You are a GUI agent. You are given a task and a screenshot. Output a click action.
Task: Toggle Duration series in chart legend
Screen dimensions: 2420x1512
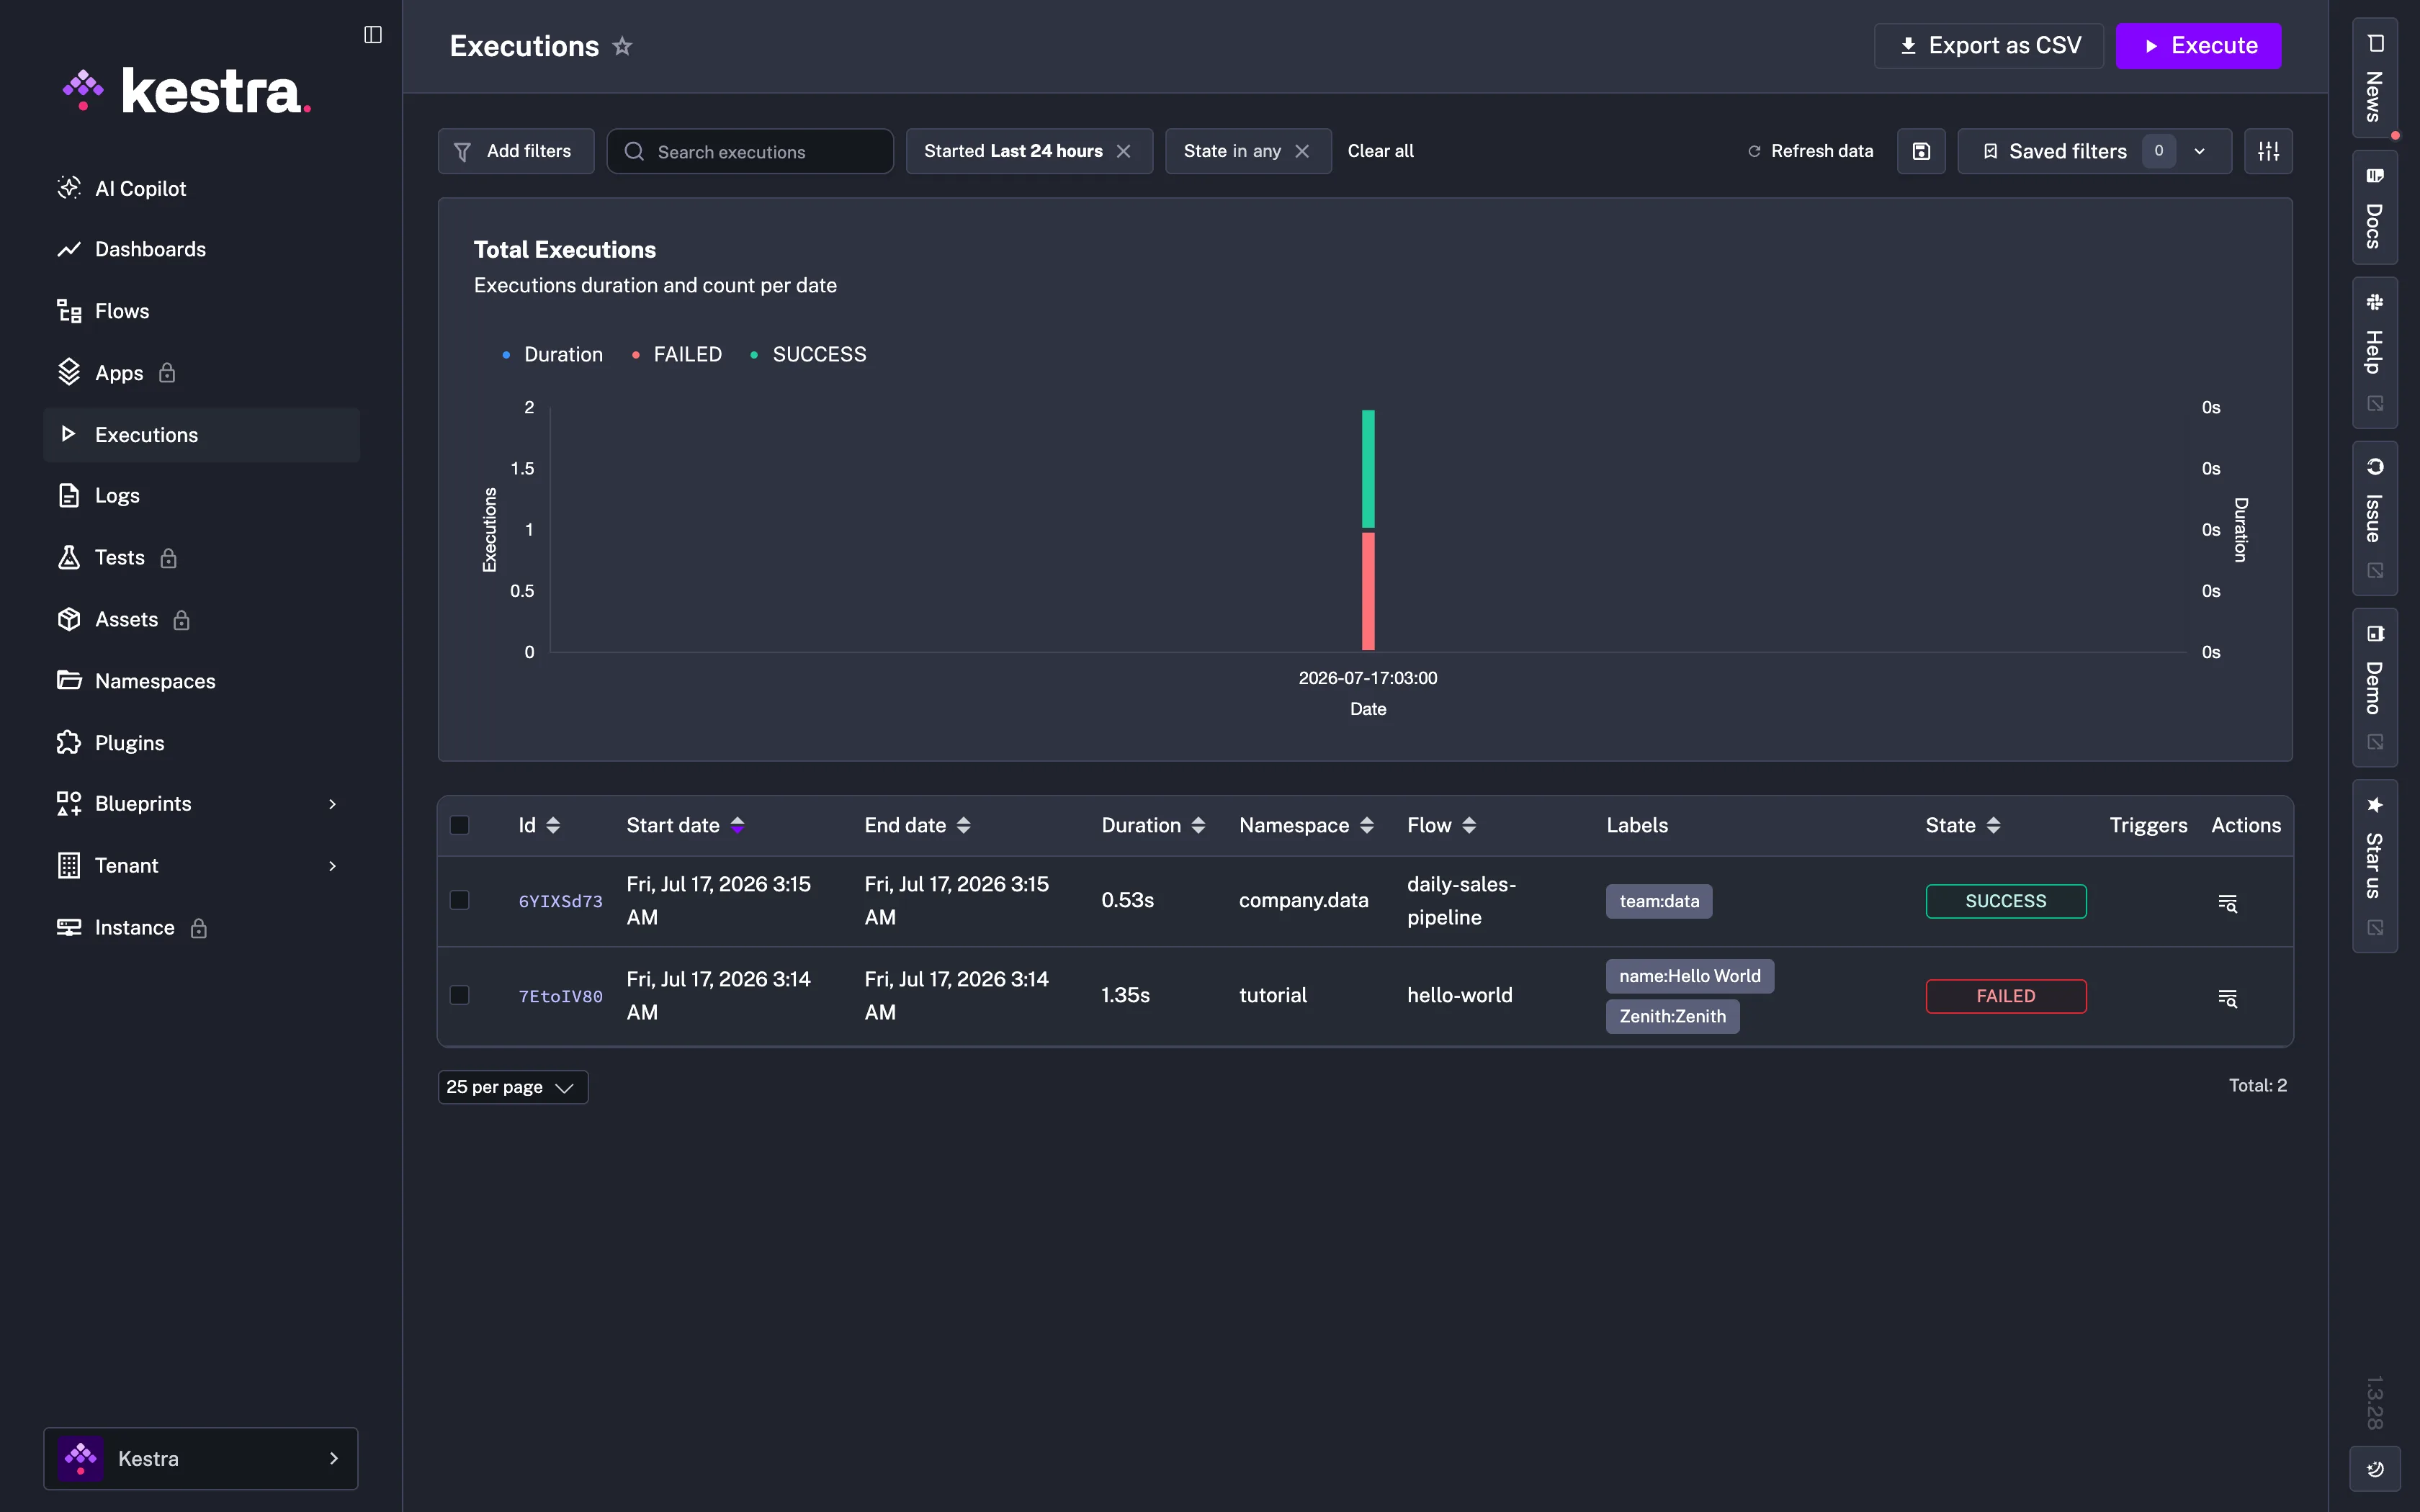(552, 355)
